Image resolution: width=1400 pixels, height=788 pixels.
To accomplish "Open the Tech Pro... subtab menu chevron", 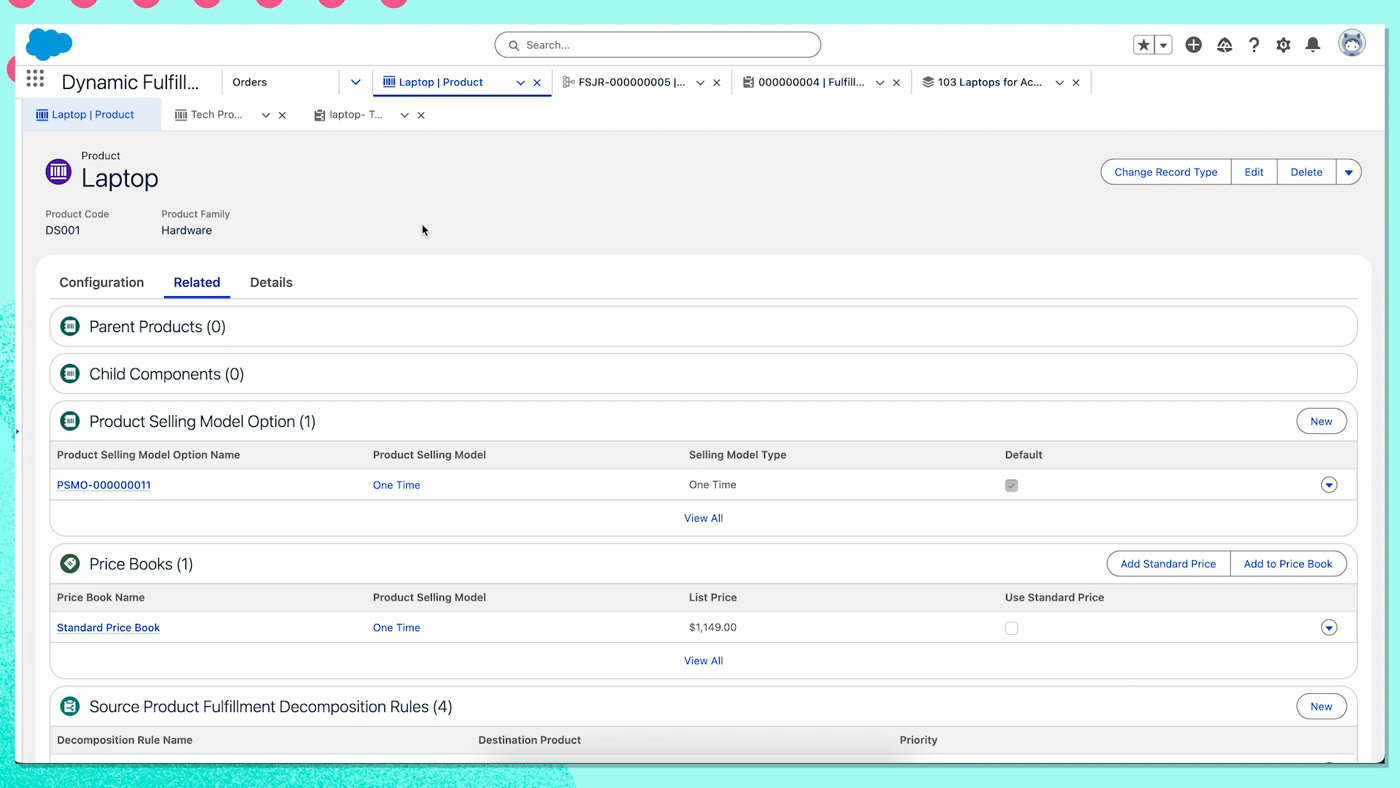I will click(265, 115).
